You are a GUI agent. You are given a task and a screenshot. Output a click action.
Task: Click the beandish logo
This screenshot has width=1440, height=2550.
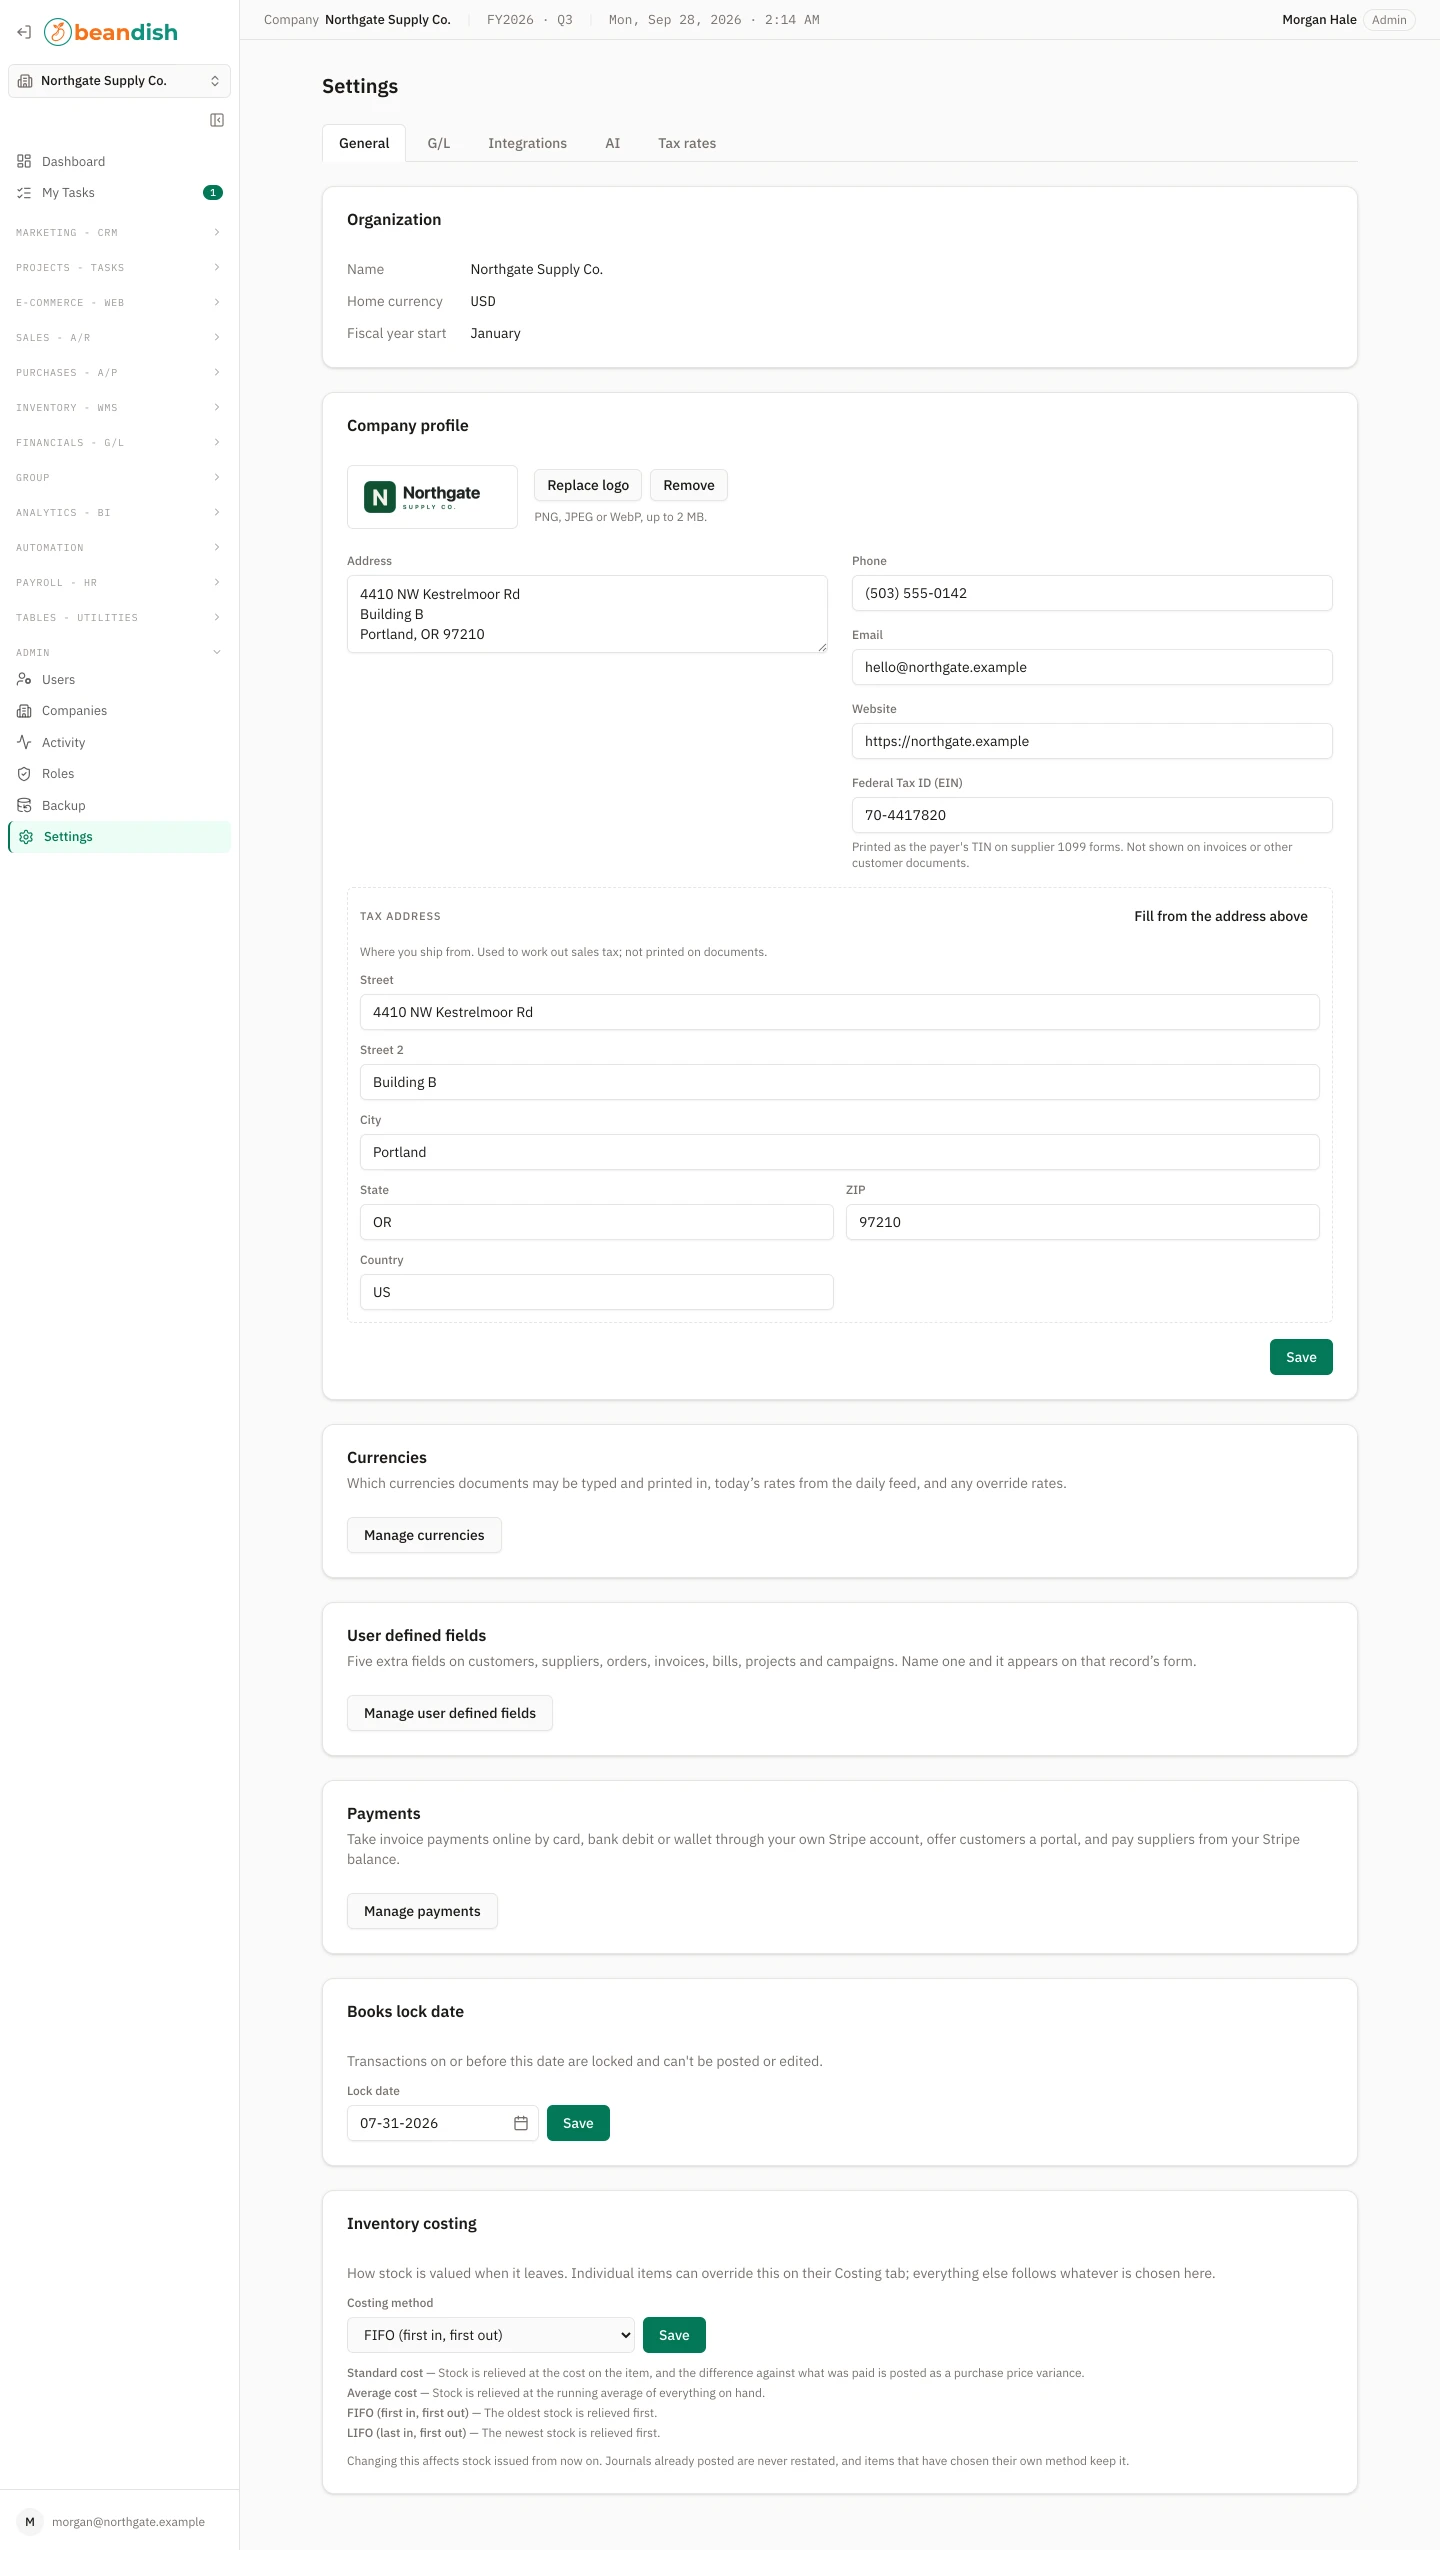tap(111, 32)
